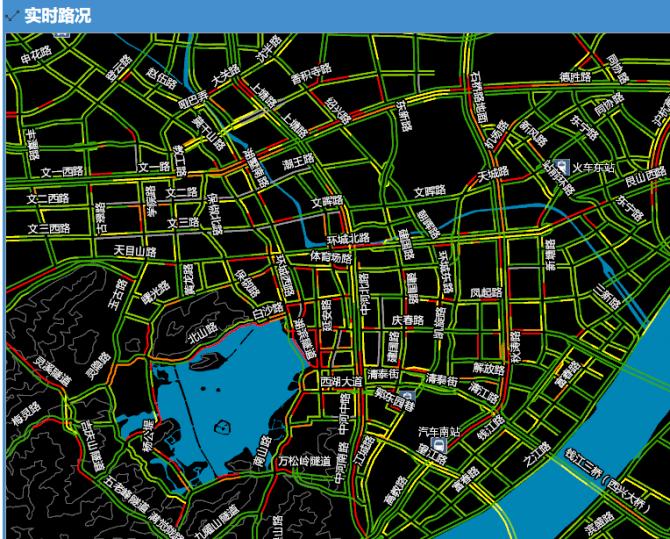Click the 汽车南站 bus station icon
This screenshot has height=539, width=670.
[x=438, y=445]
